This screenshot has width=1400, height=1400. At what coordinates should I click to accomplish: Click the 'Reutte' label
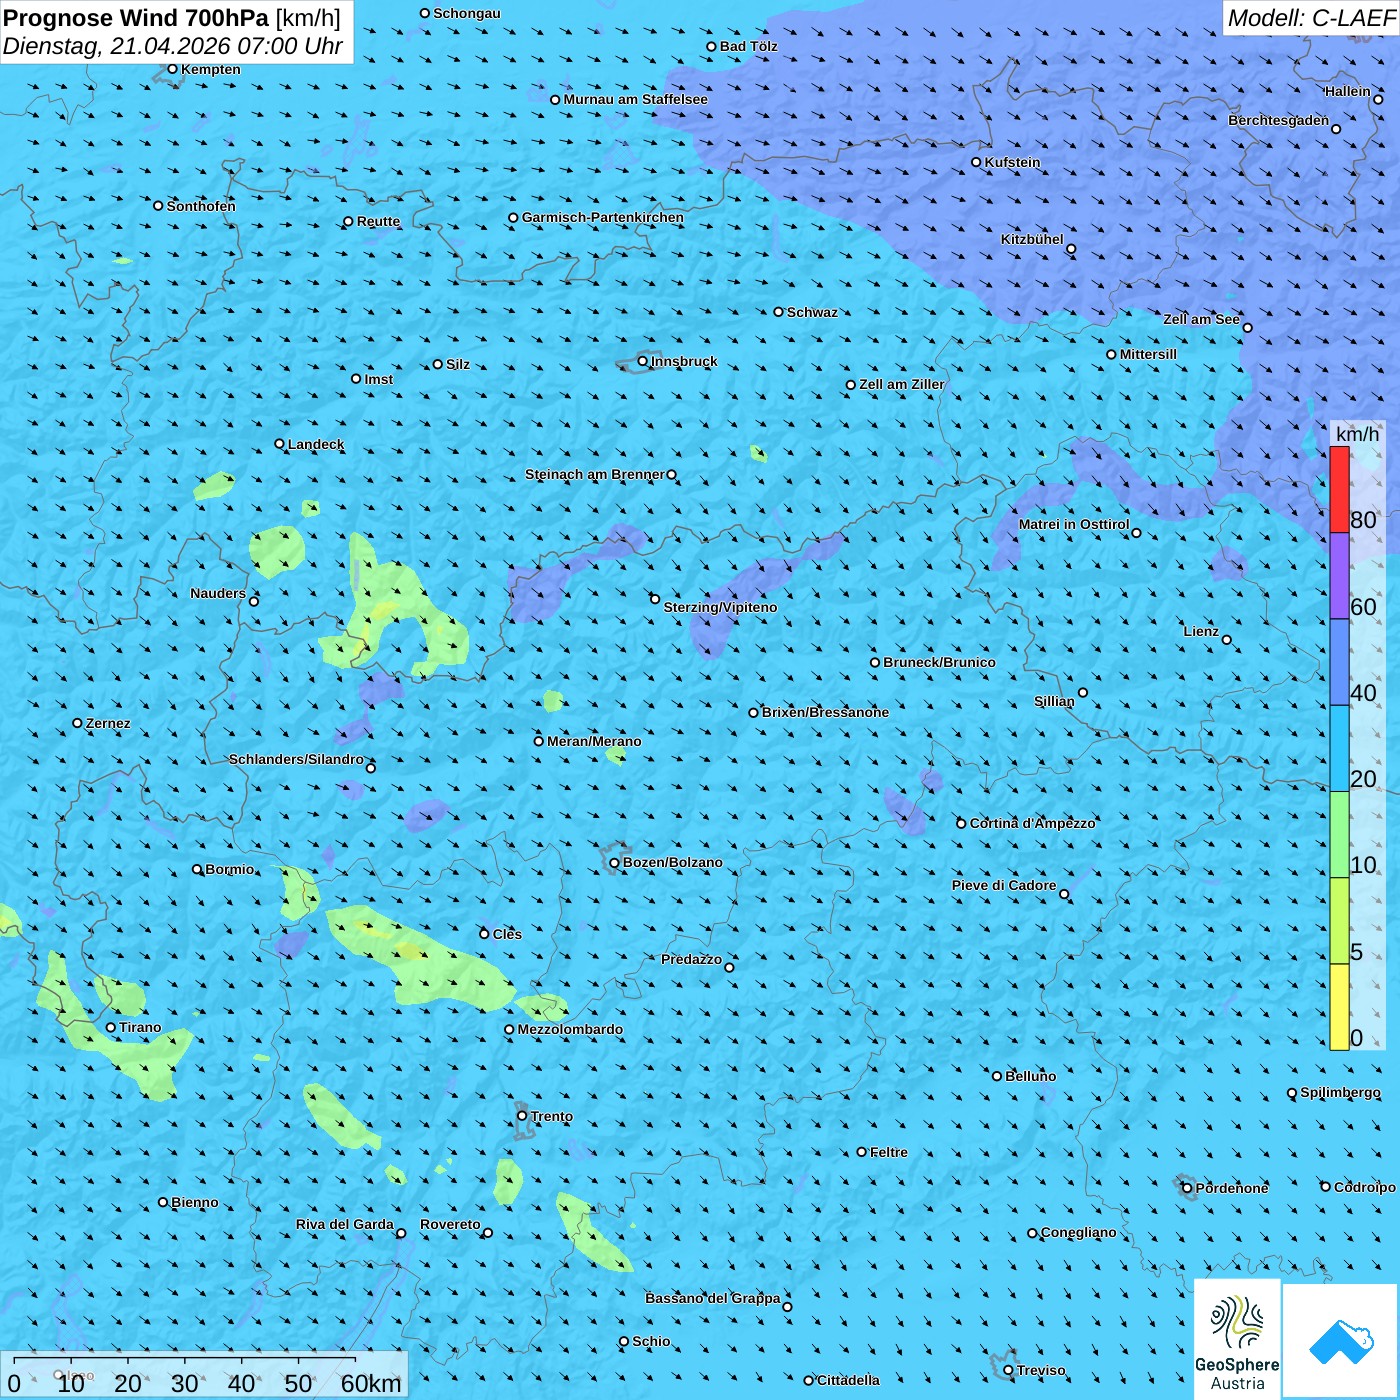378,221
